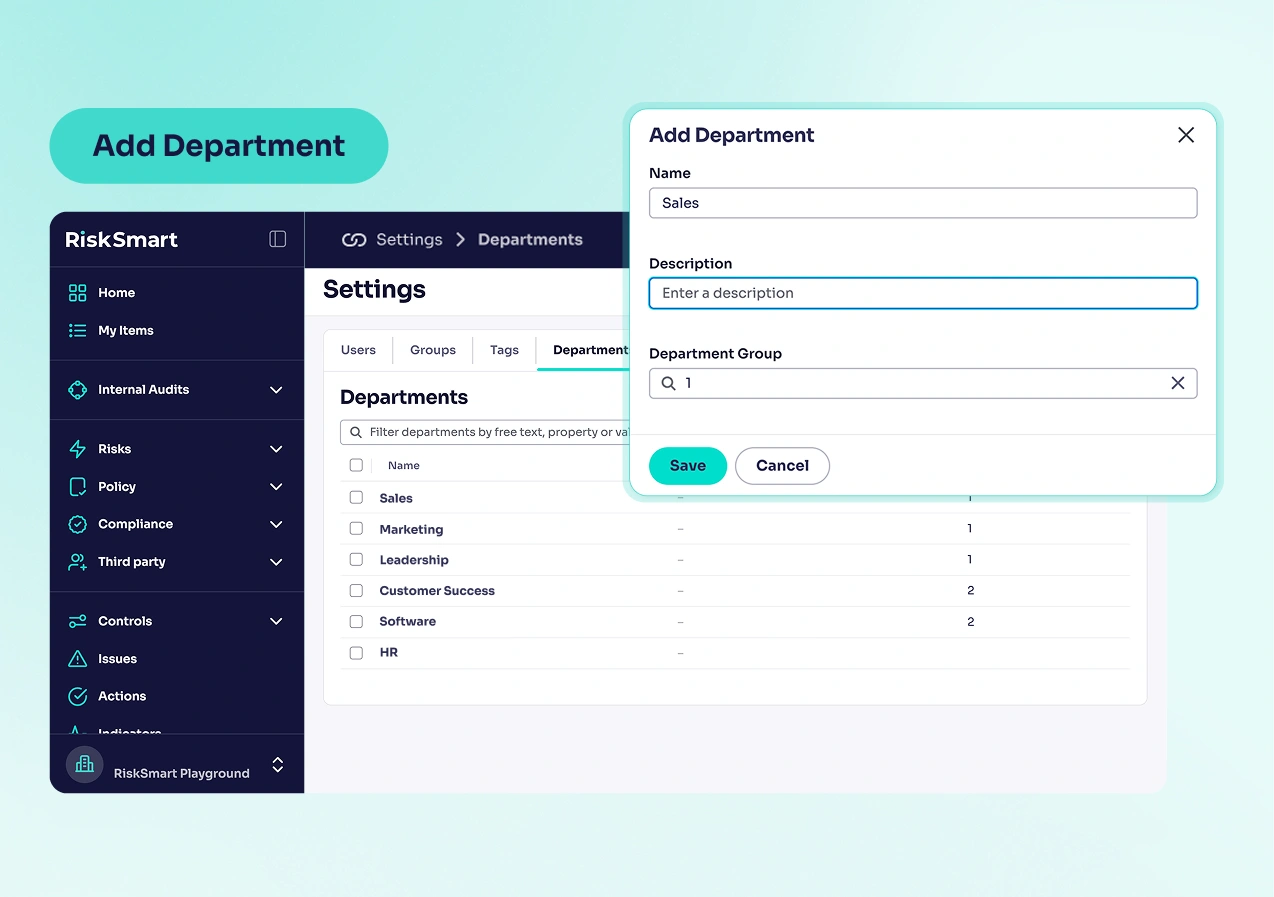Viewport: 1274px width, 897px height.
Task: Open the Actions checkmark icon
Action: coord(78,696)
